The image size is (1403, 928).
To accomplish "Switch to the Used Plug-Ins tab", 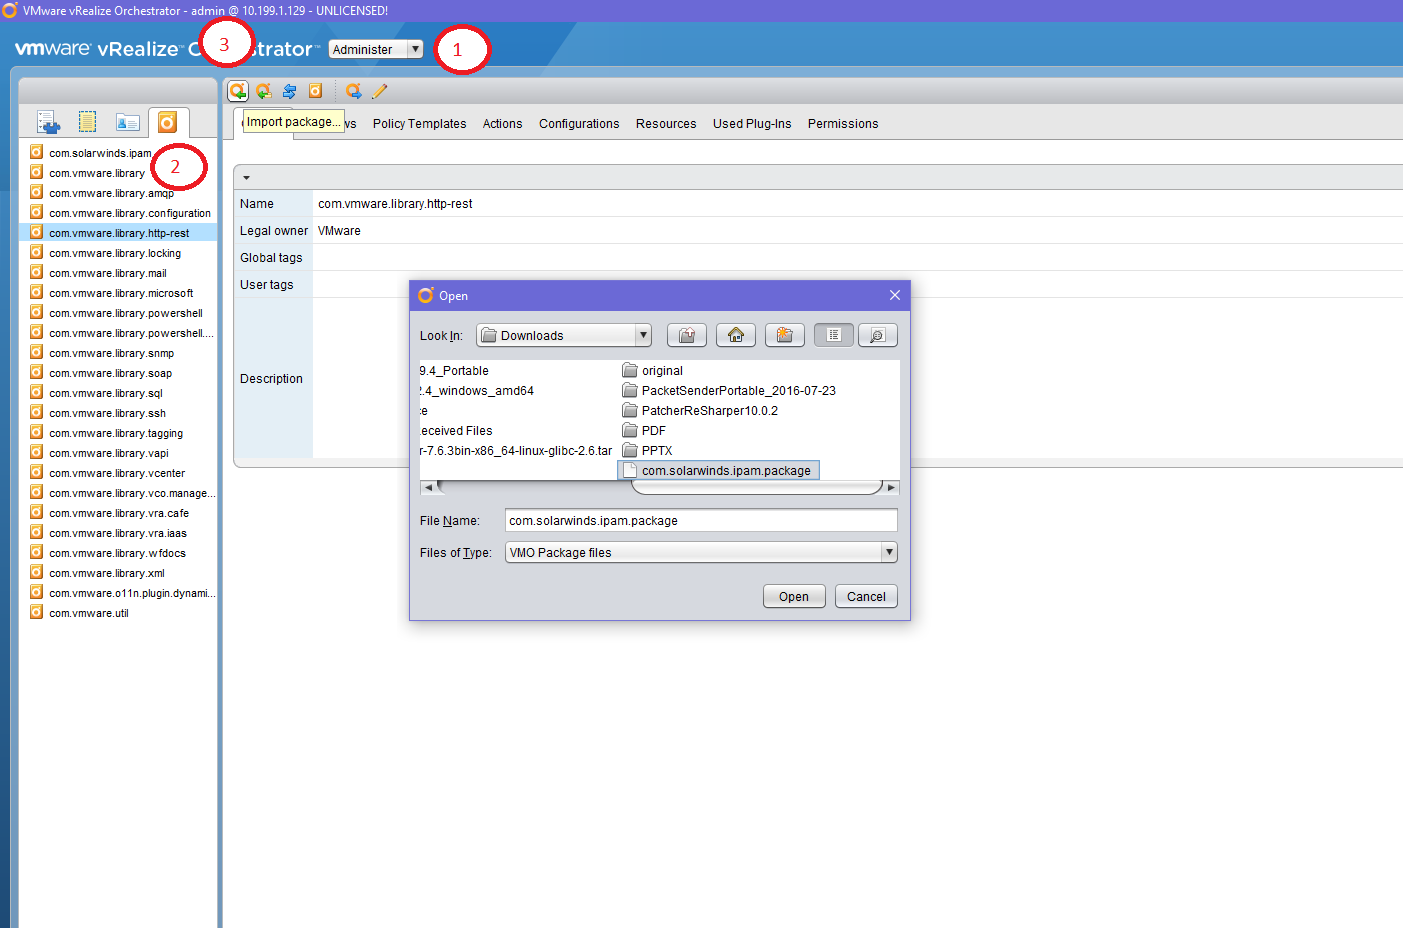I will tap(752, 124).
